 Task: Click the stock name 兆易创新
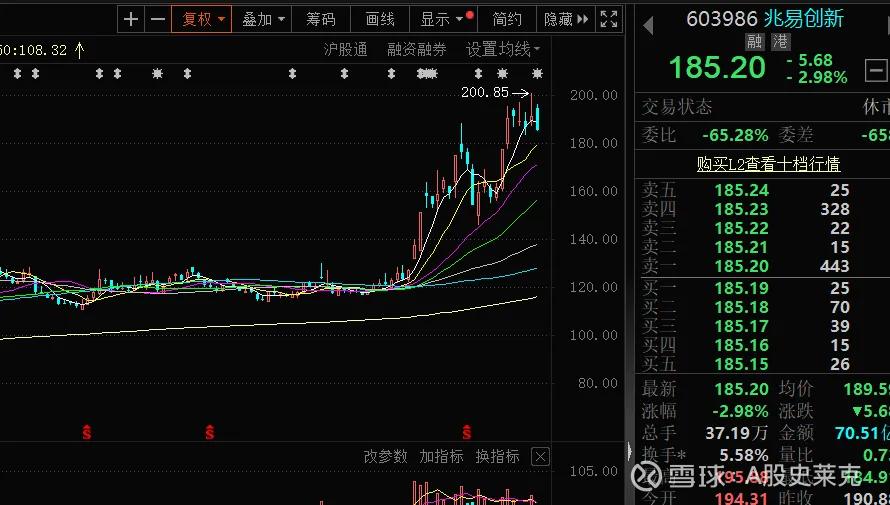tap(804, 19)
